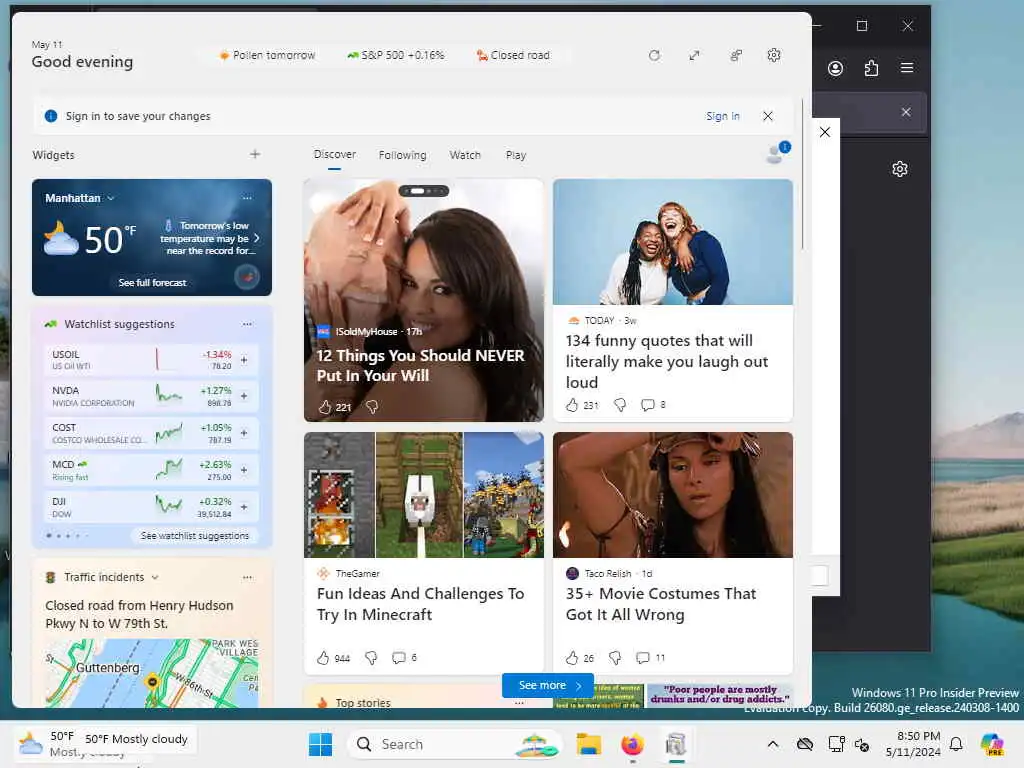Switch to the Following tab
1024x768 pixels.
click(402, 155)
